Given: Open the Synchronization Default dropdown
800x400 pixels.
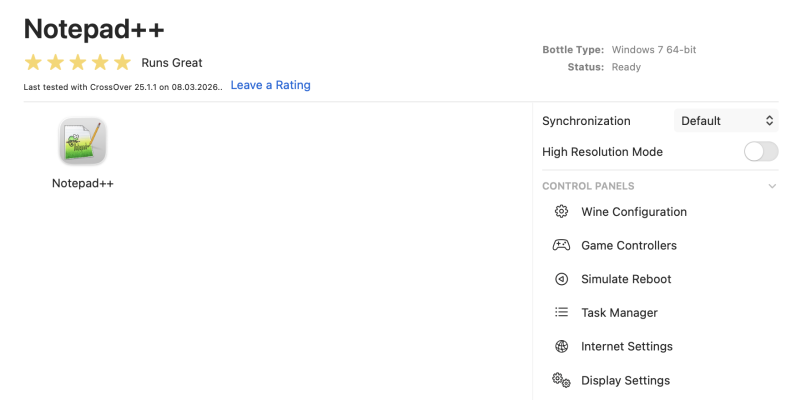Looking at the screenshot, I should tap(726, 121).
